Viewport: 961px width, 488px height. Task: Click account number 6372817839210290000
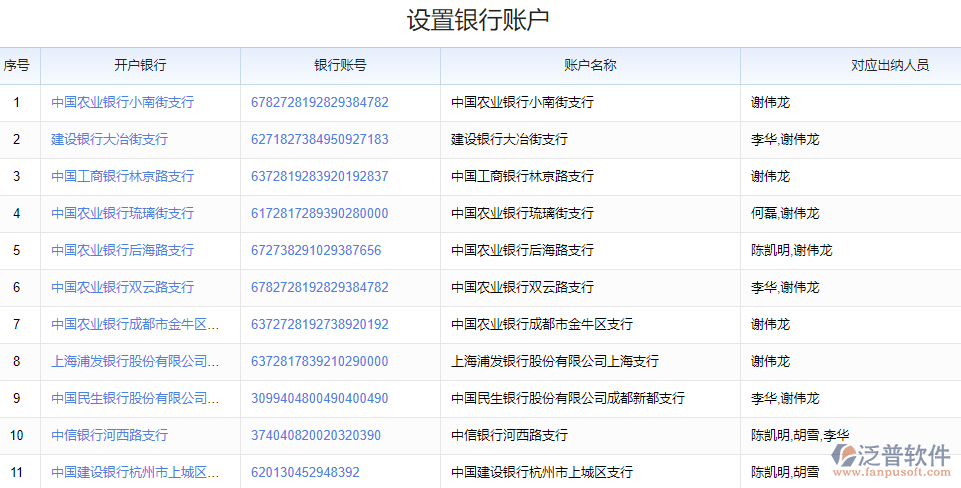pos(319,361)
